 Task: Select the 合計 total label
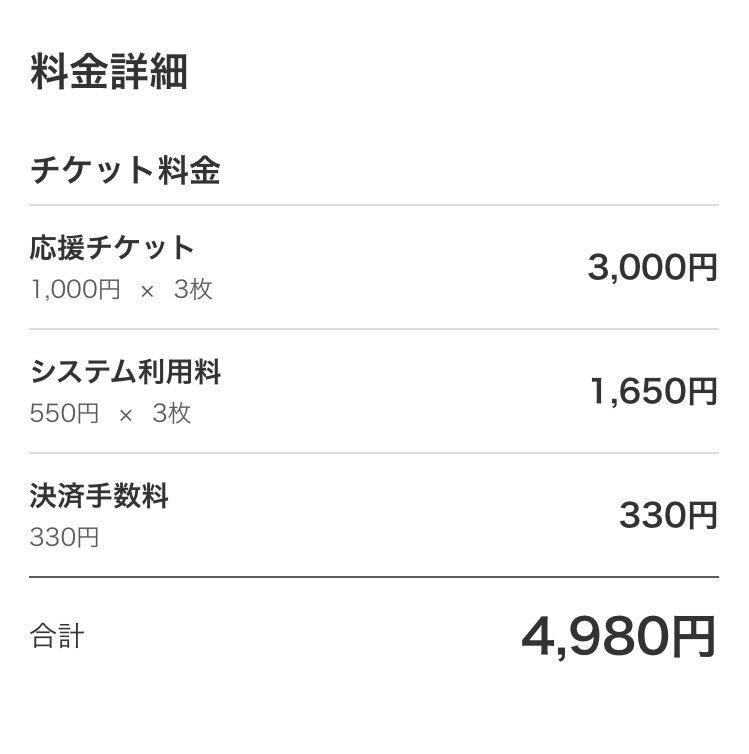(x=57, y=637)
